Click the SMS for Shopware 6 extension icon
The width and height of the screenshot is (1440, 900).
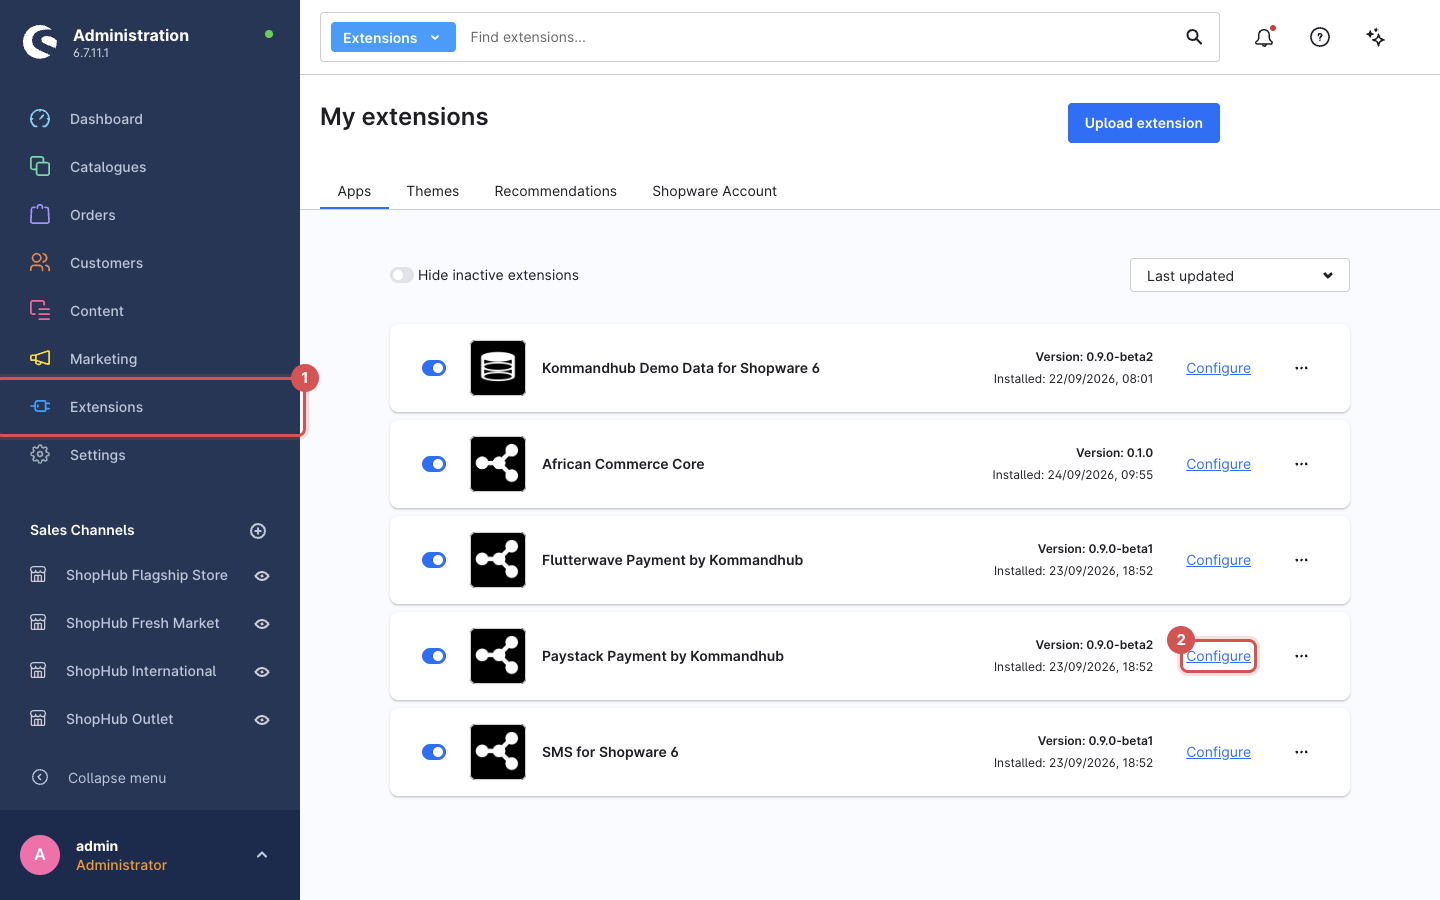click(498, 752)
